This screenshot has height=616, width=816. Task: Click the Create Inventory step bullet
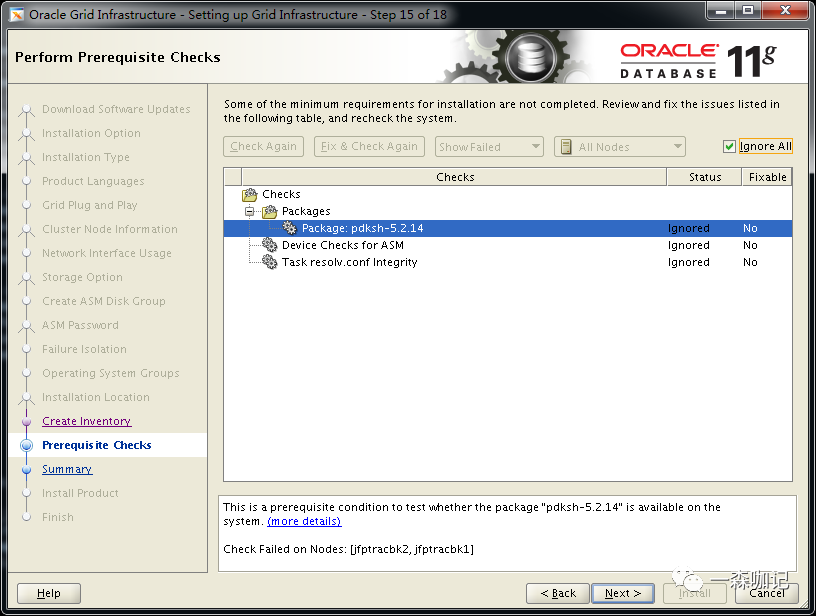tap(26, 421)
